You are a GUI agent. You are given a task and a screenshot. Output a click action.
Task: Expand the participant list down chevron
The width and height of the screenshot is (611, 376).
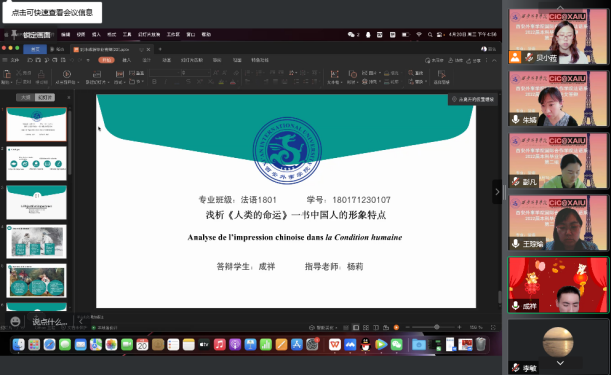(x=560, y=363)
